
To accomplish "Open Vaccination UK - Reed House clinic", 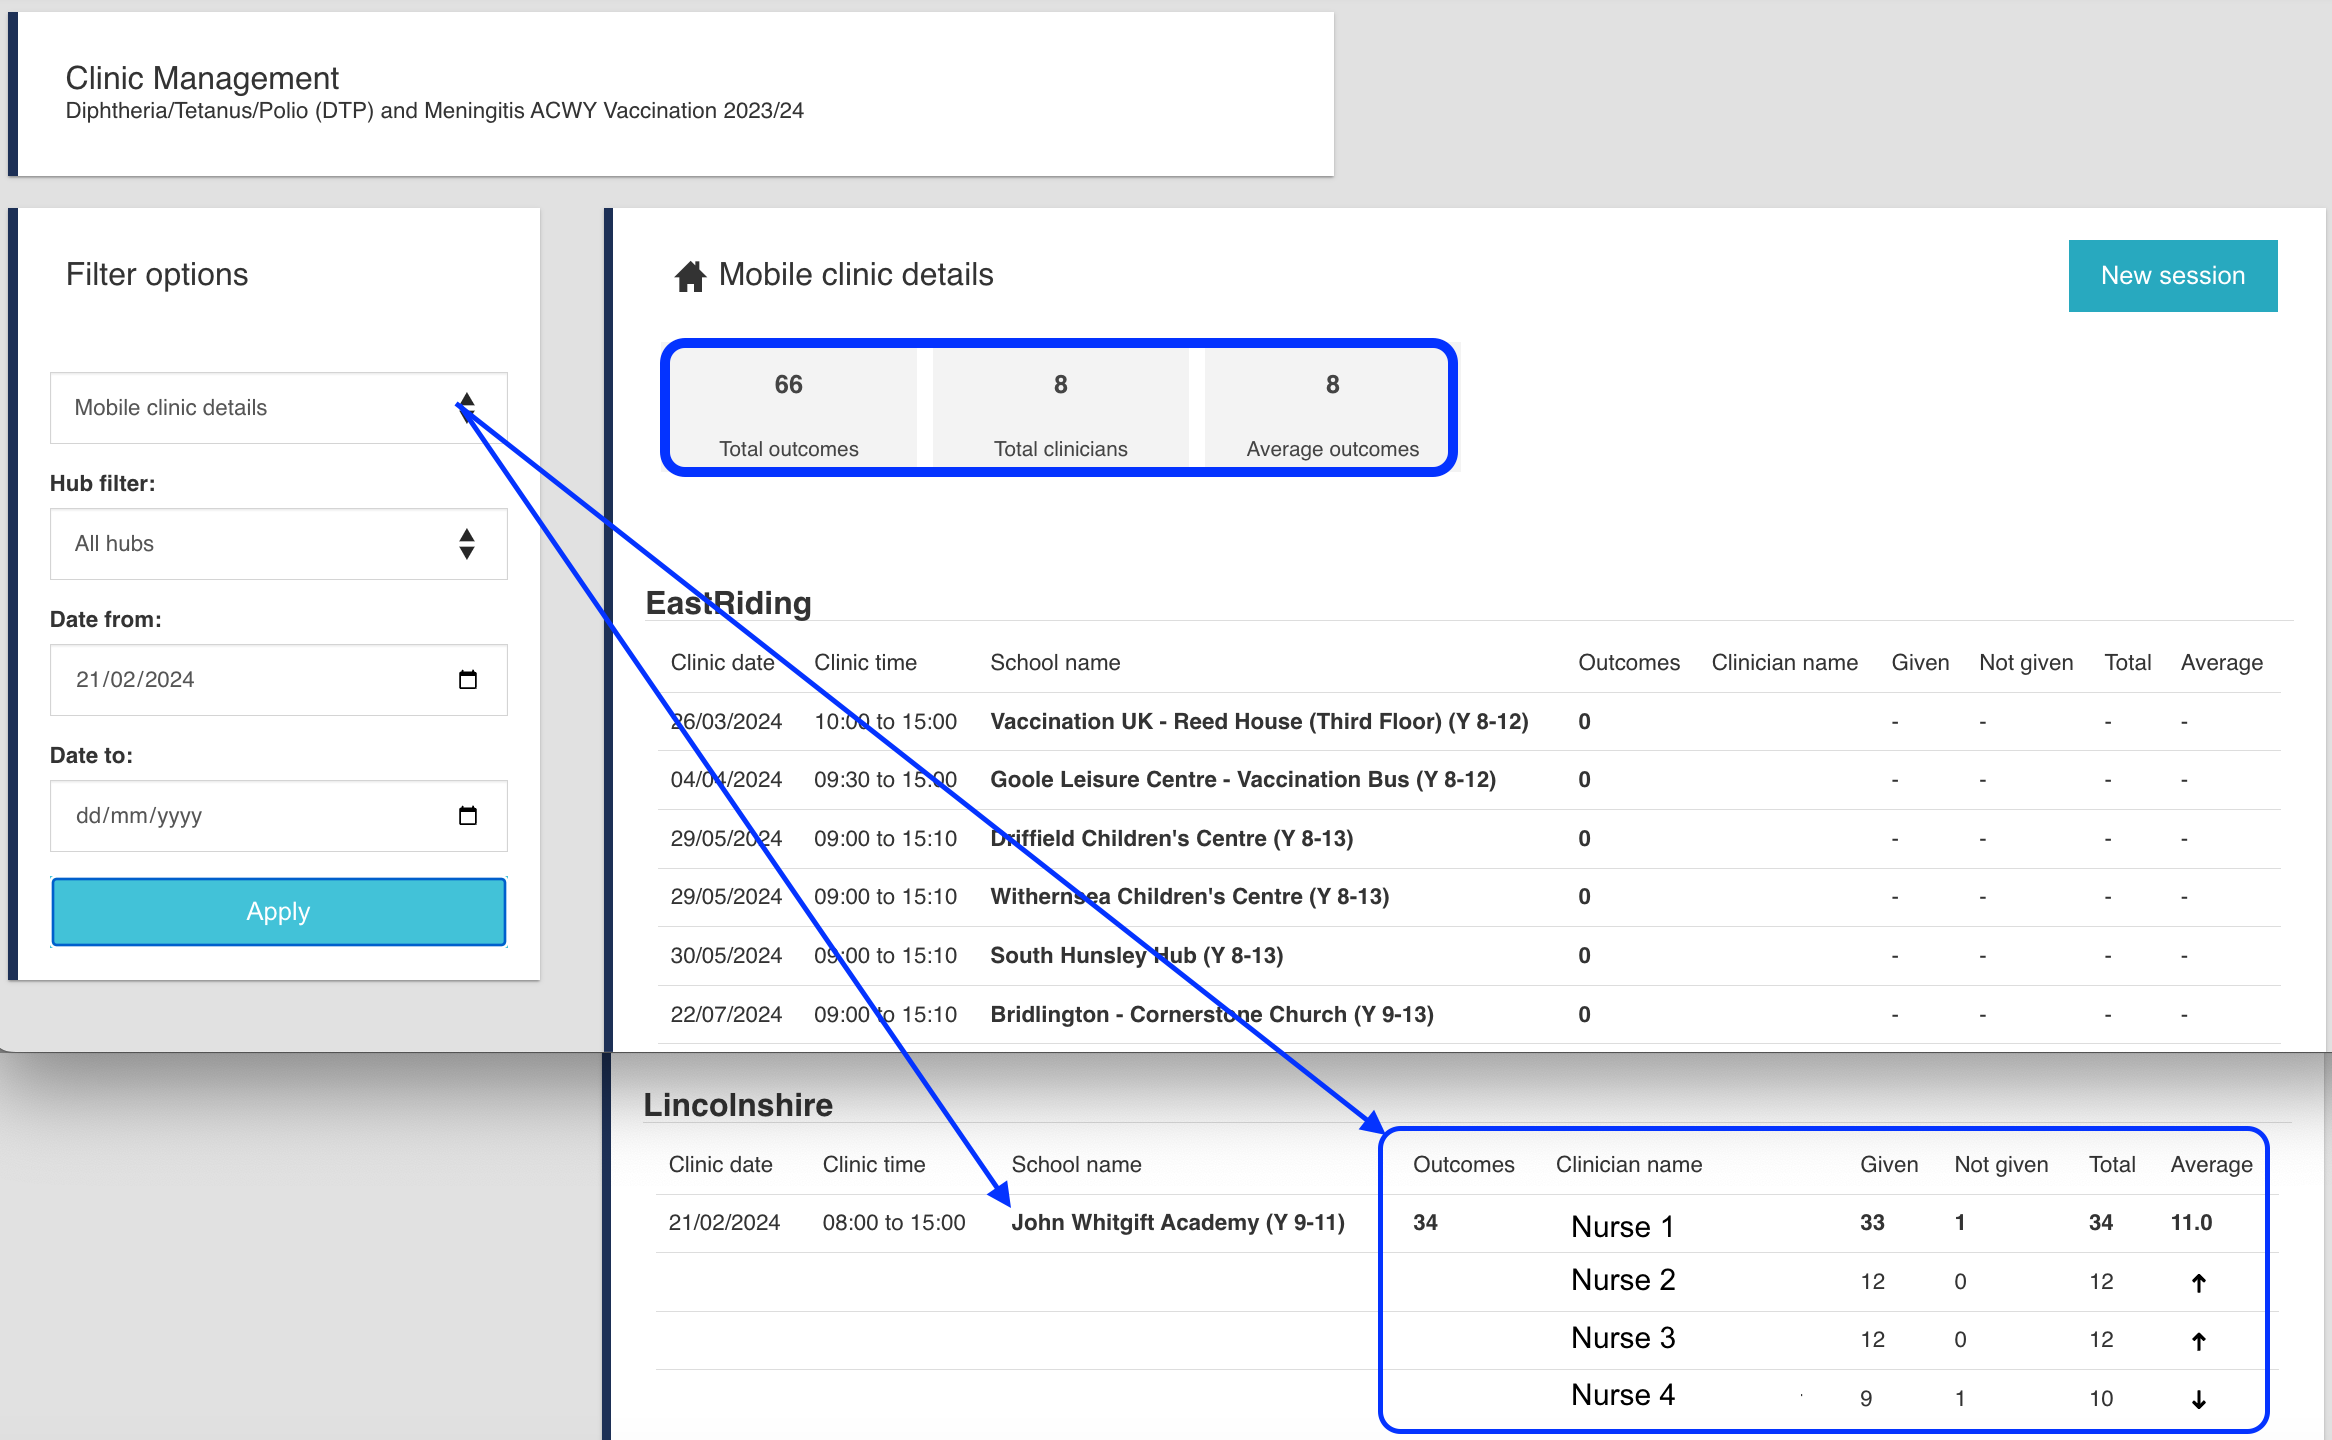I will [x=1258, y=722].
